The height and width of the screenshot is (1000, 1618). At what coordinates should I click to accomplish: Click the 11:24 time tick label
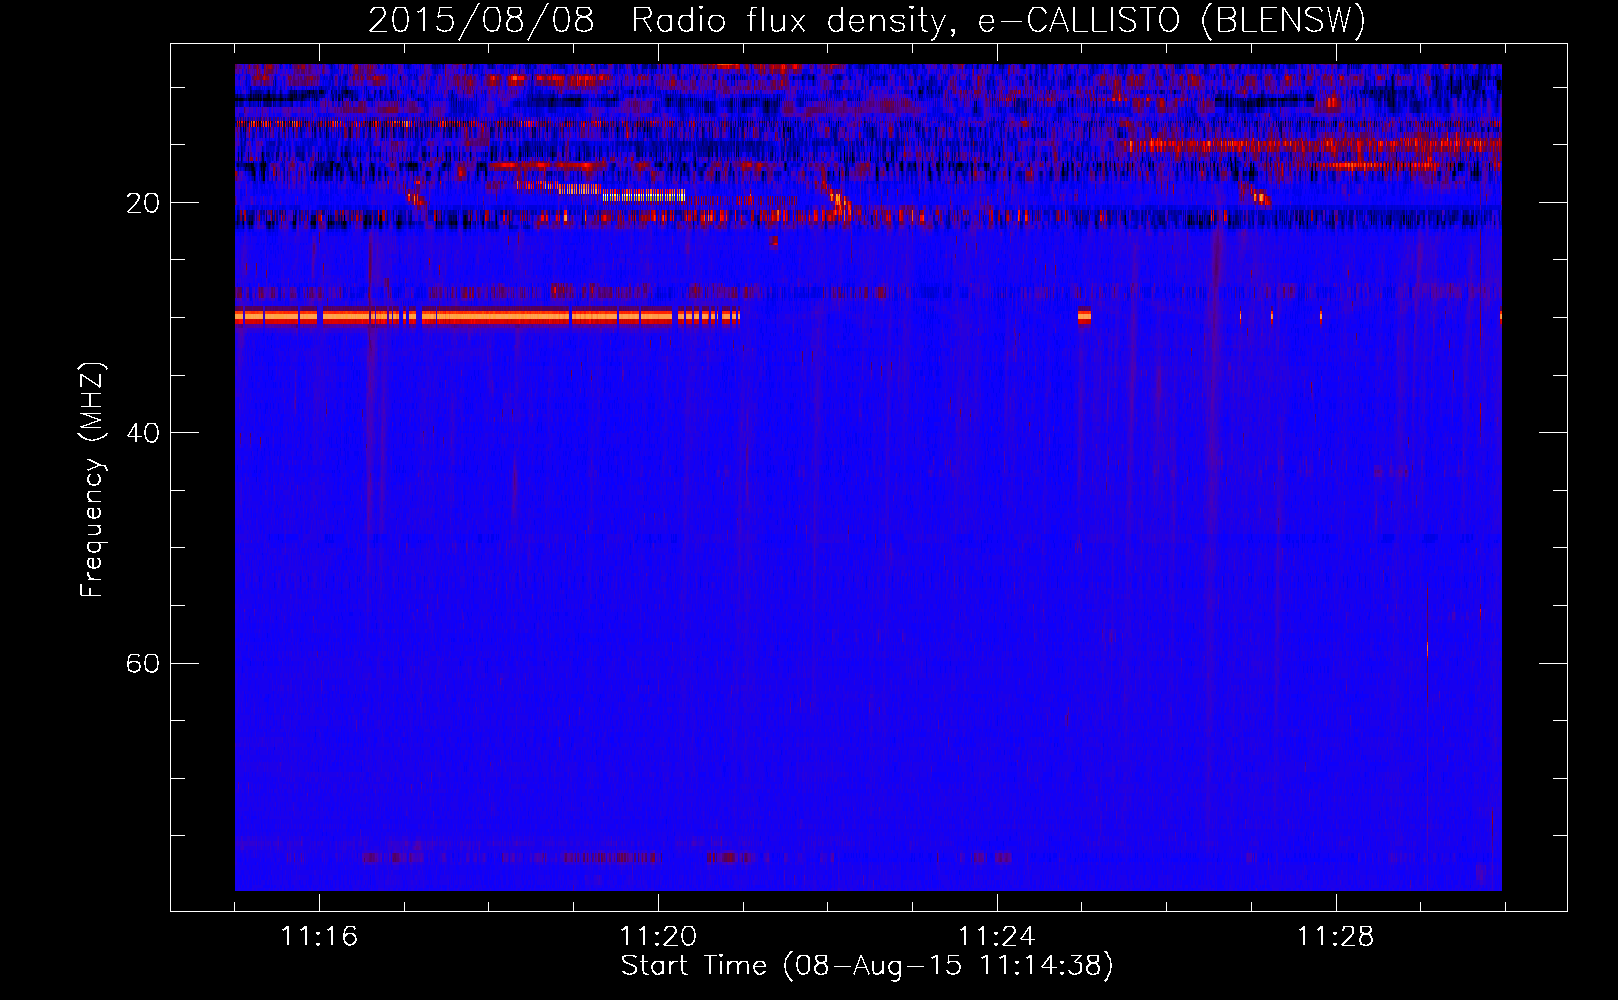[x=996, y=936]
